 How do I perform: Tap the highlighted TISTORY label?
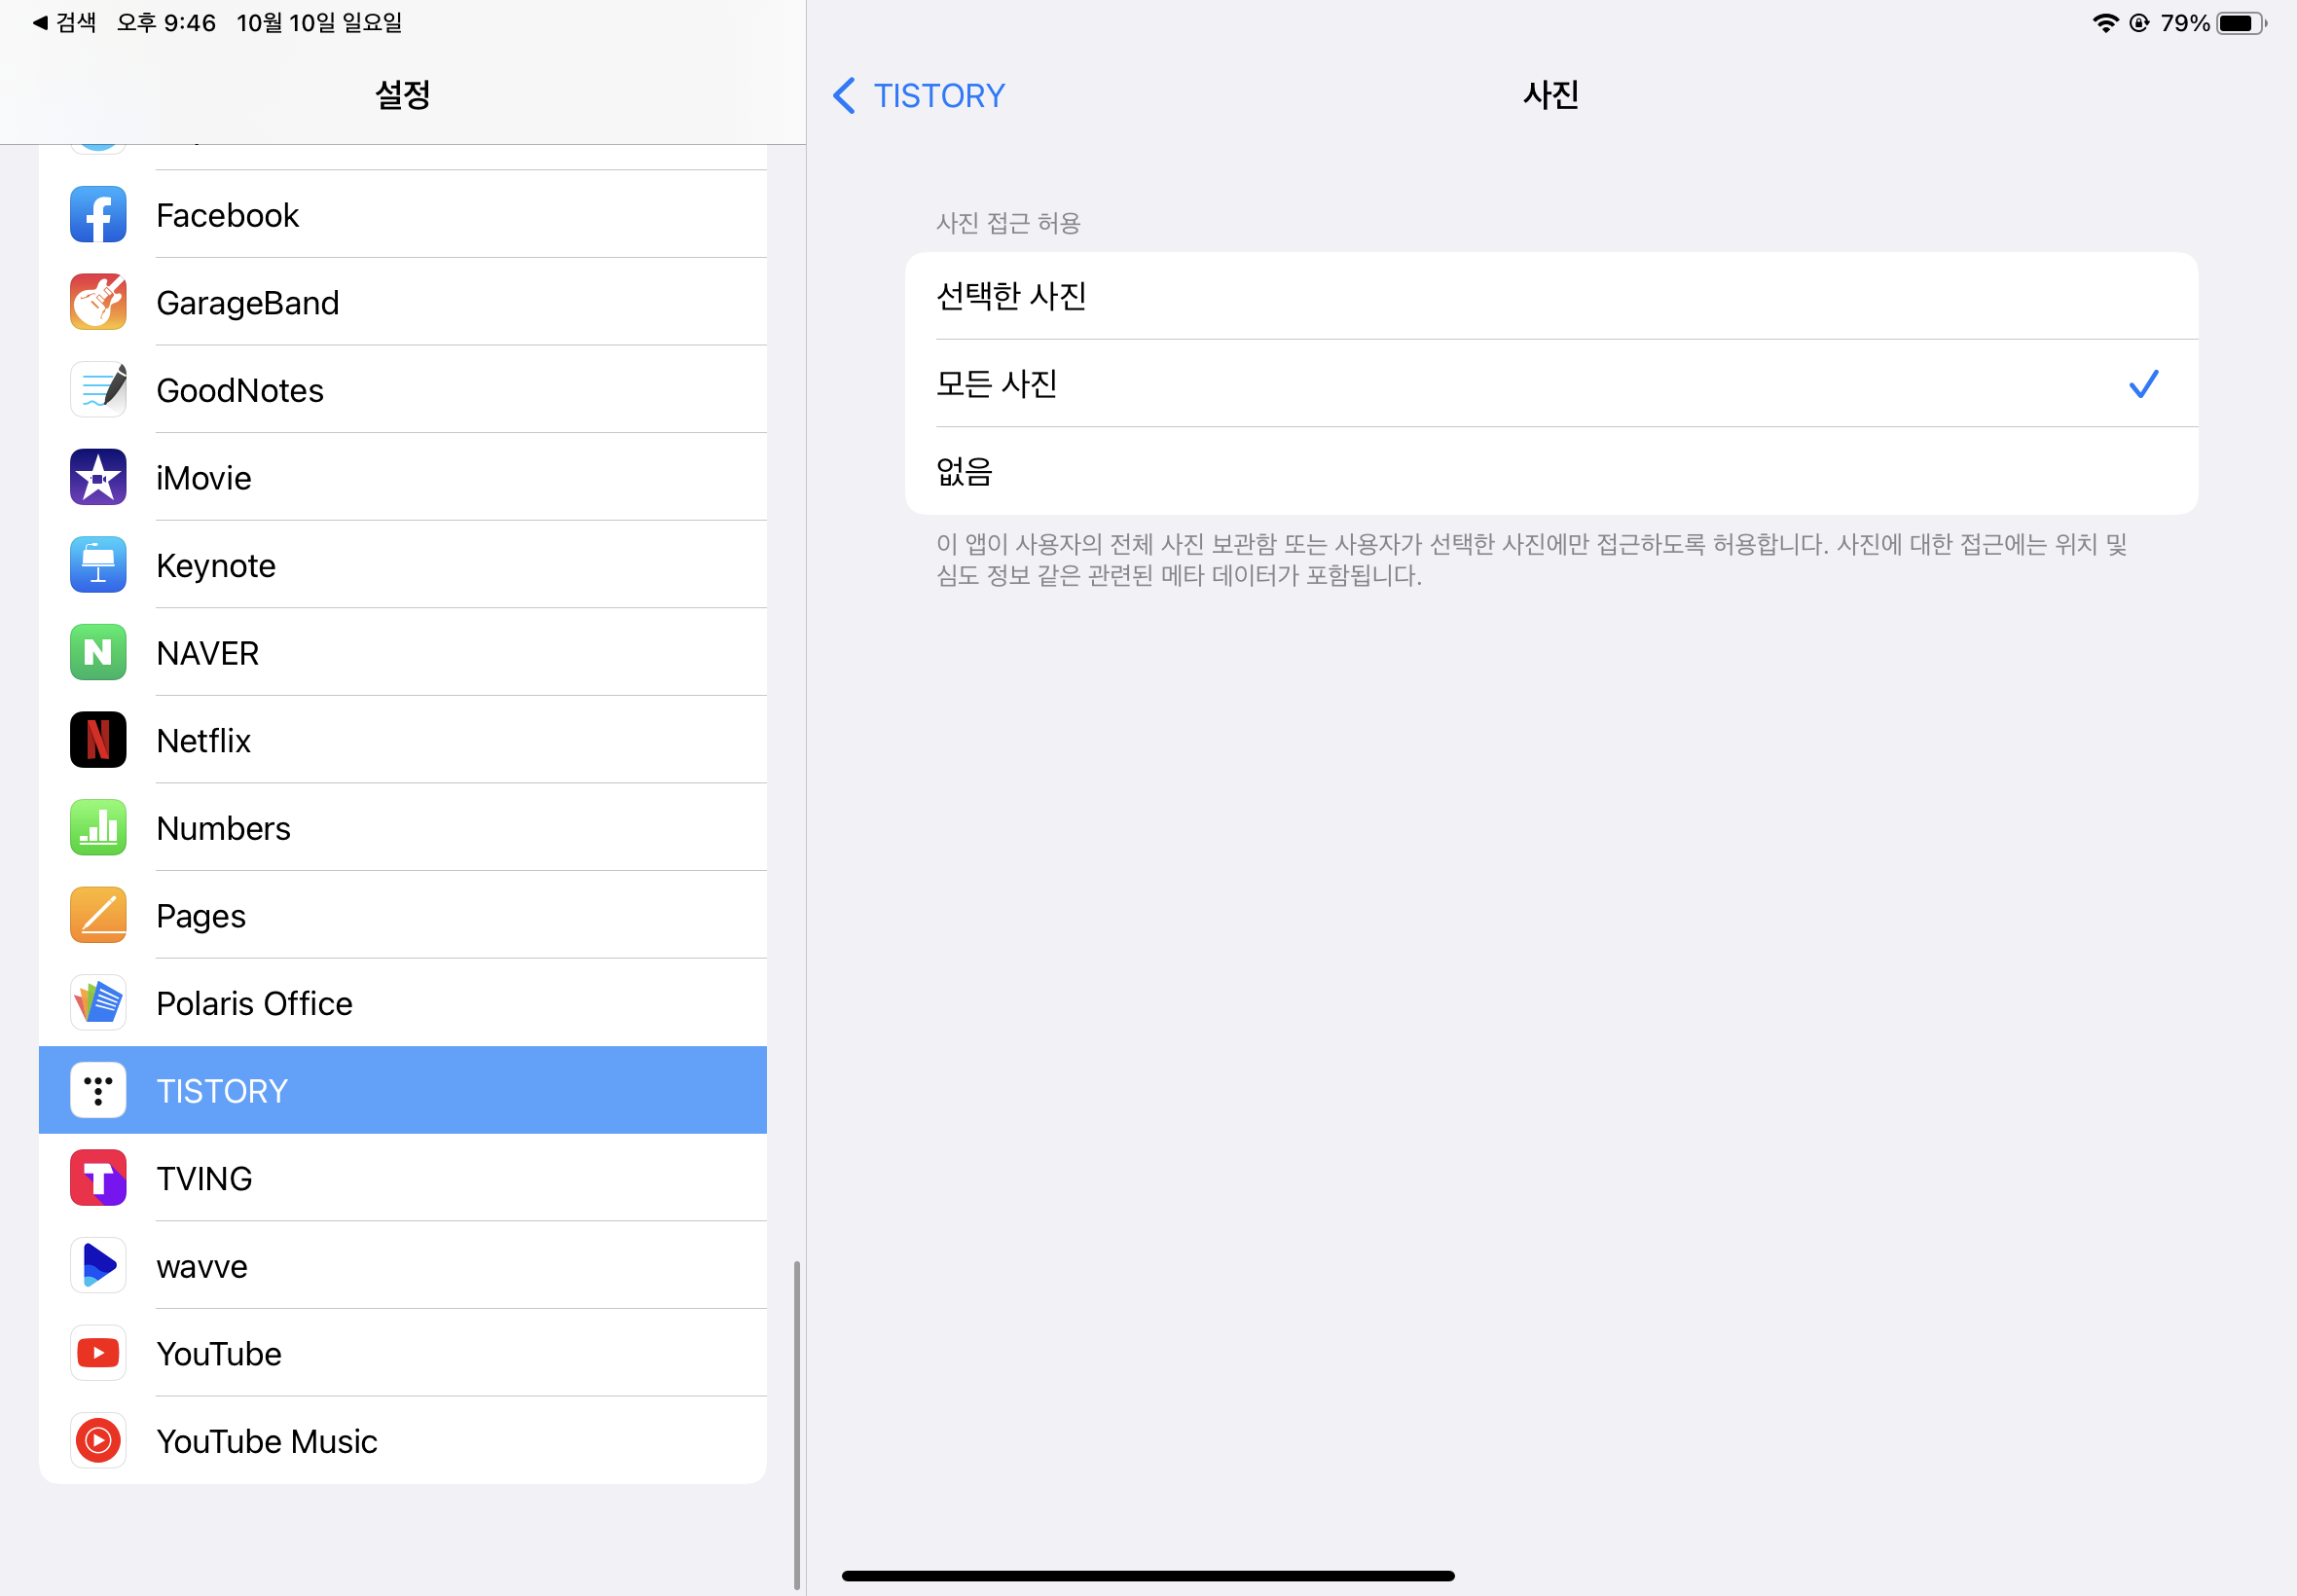[x=222, y=1091]
